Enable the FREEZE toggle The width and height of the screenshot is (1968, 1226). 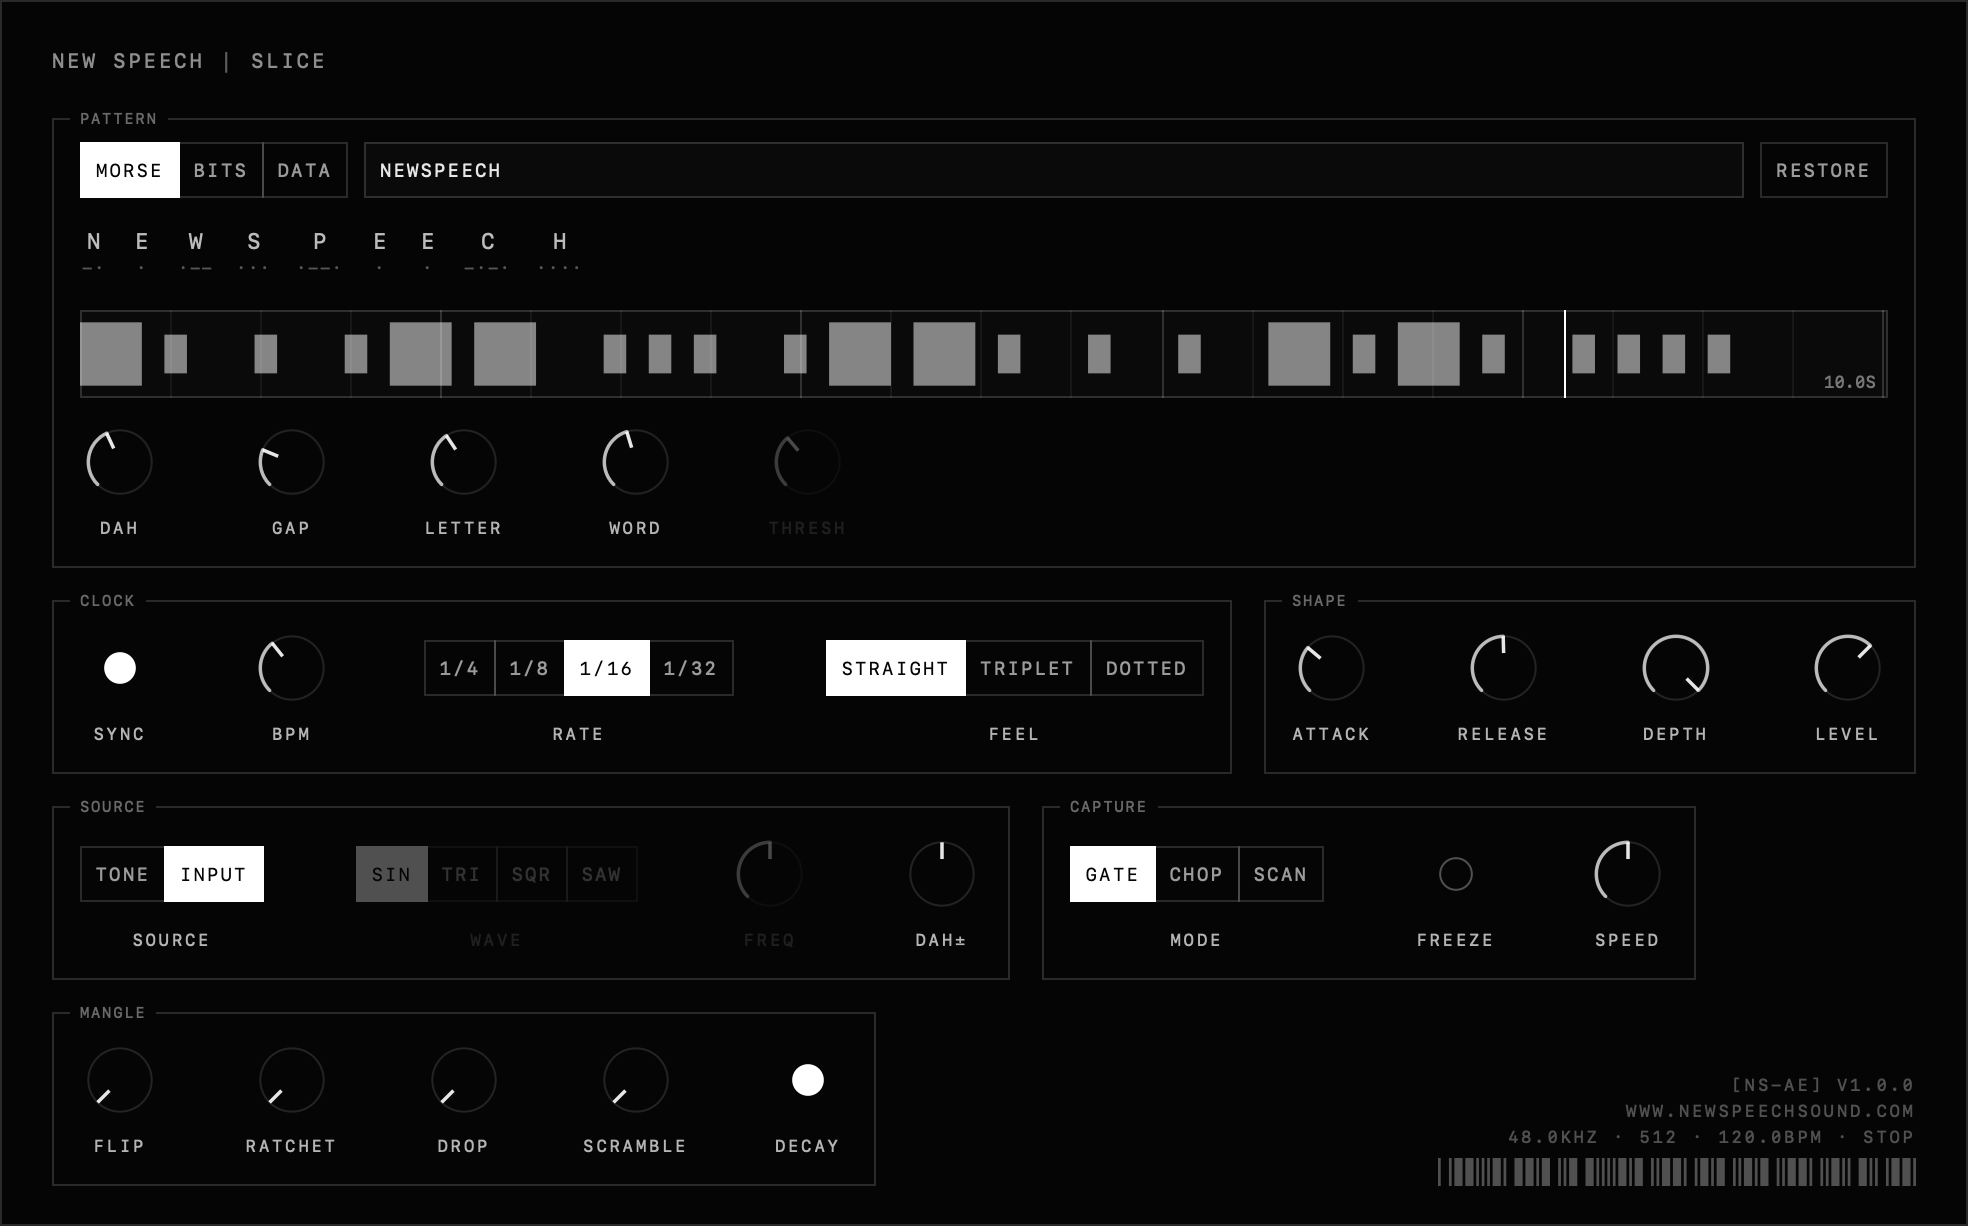pyautogui.click(x=1456, y=874)
